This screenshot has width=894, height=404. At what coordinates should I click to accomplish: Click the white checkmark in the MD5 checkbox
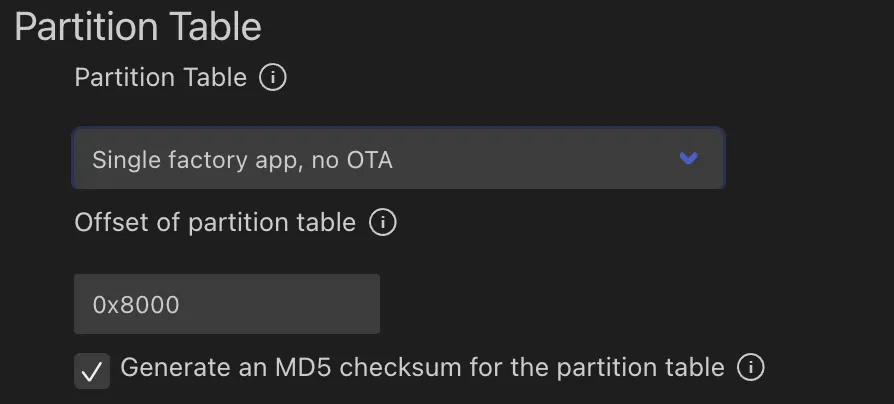pyautogui.click(x=91, y=372)
